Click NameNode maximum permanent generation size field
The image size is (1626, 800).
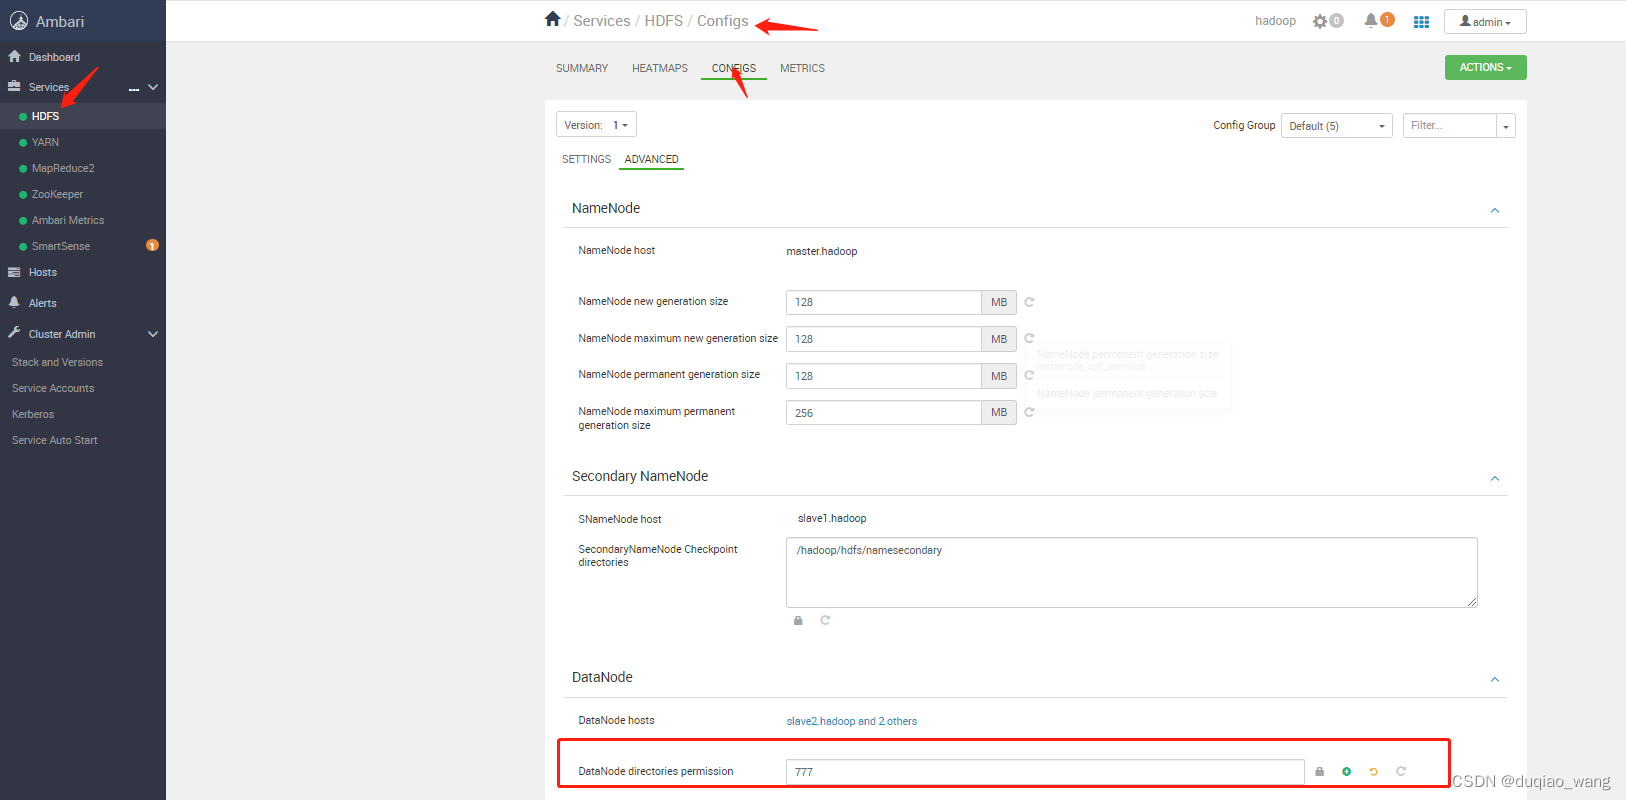click(883, 413)
